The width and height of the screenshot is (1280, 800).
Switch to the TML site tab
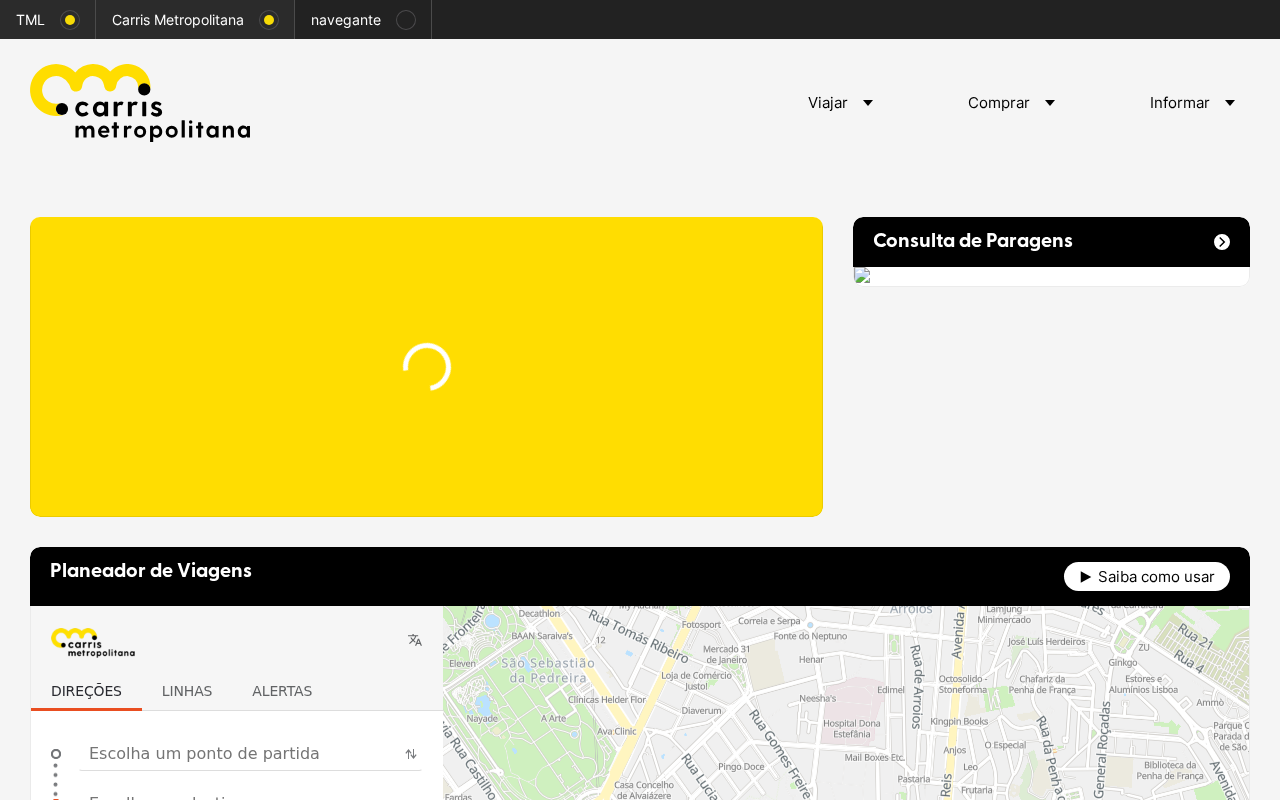(48, 20)
